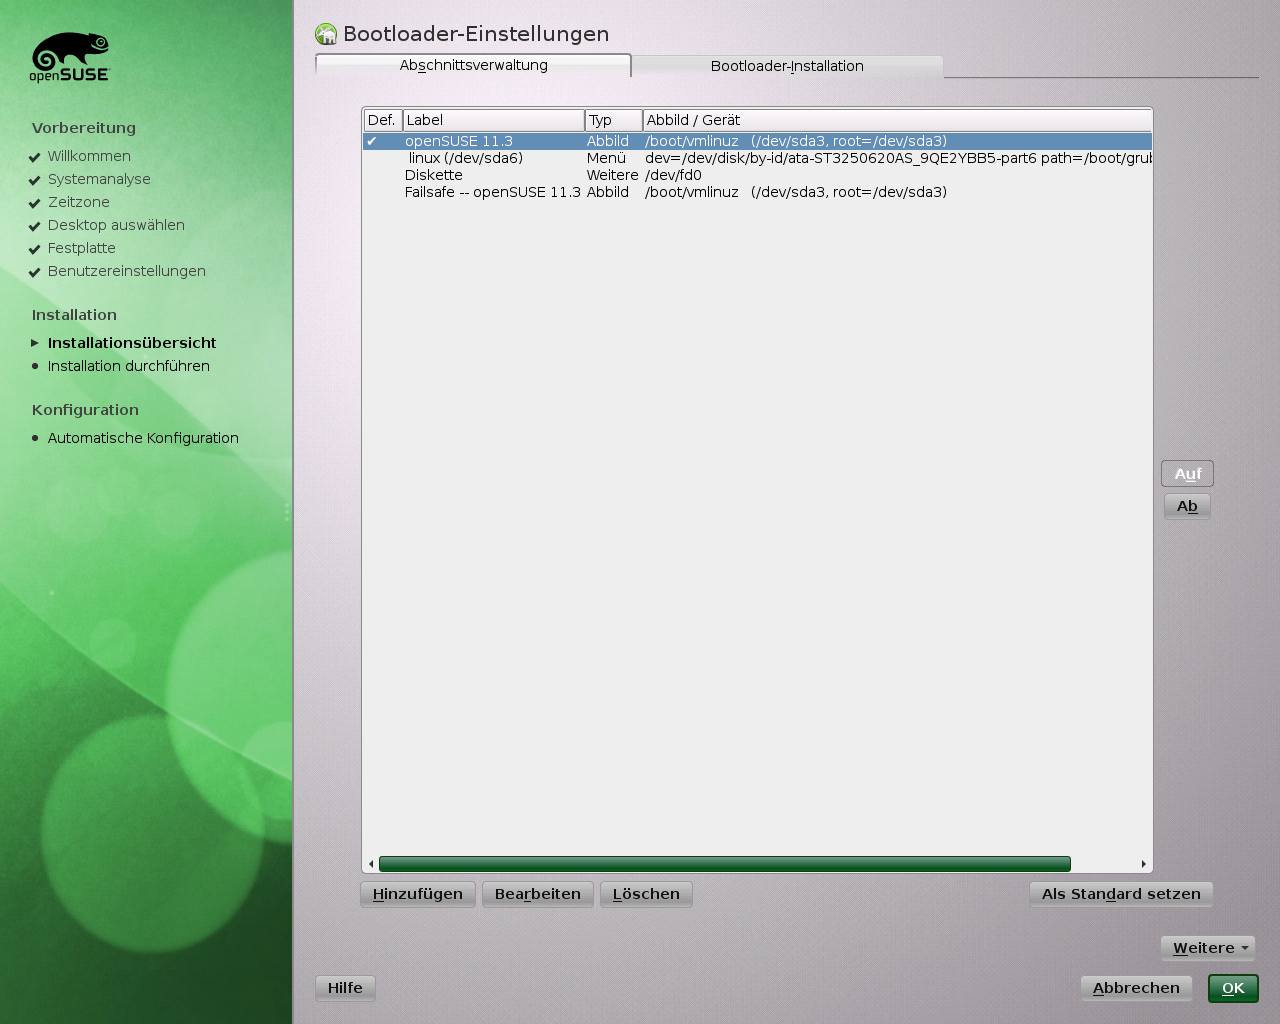This screenshot has height=1024, width=1280.
Task: Click Installationsübersicht in the sidebar
Action: [x=132, y=343]
